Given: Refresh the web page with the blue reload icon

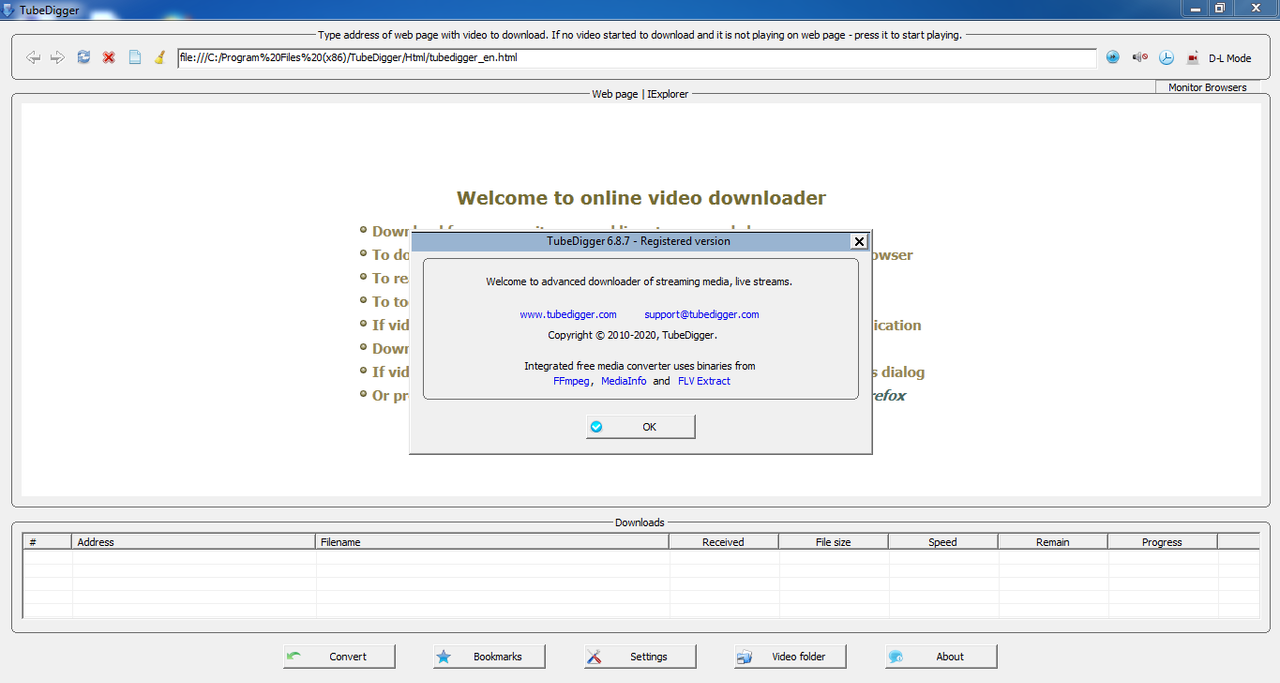Looking at the screenshot, I should pos(84,58).
